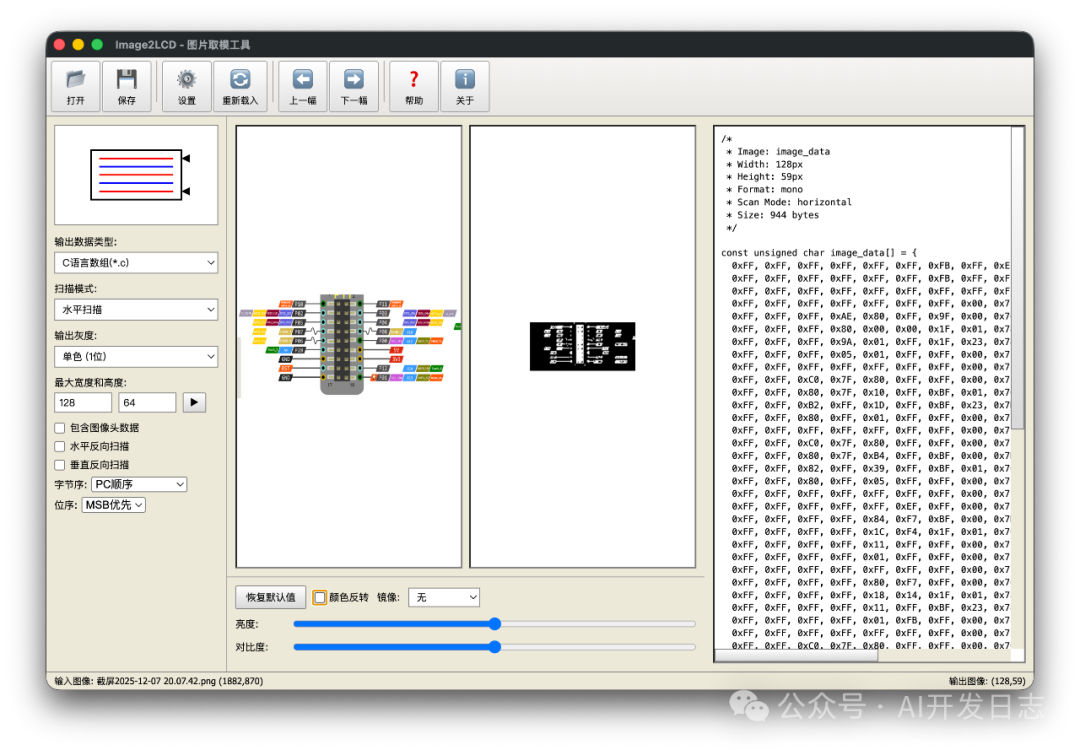This screenshot has height=750, width=1080.
Task: Open help via the 帮助 question mark
Action: point(414,86)
